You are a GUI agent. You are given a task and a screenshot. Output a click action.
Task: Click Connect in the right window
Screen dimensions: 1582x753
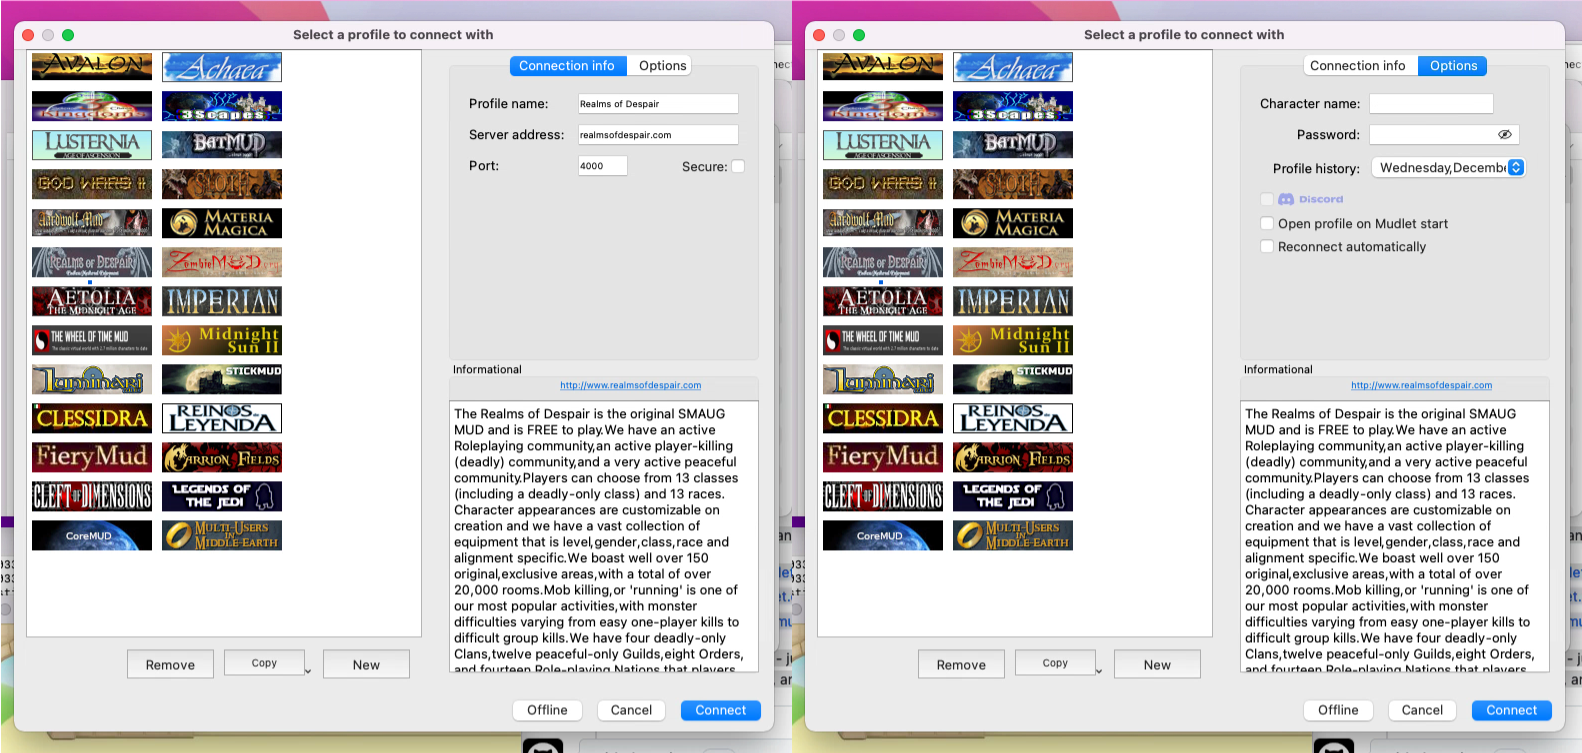click(x=1511, y=710)
